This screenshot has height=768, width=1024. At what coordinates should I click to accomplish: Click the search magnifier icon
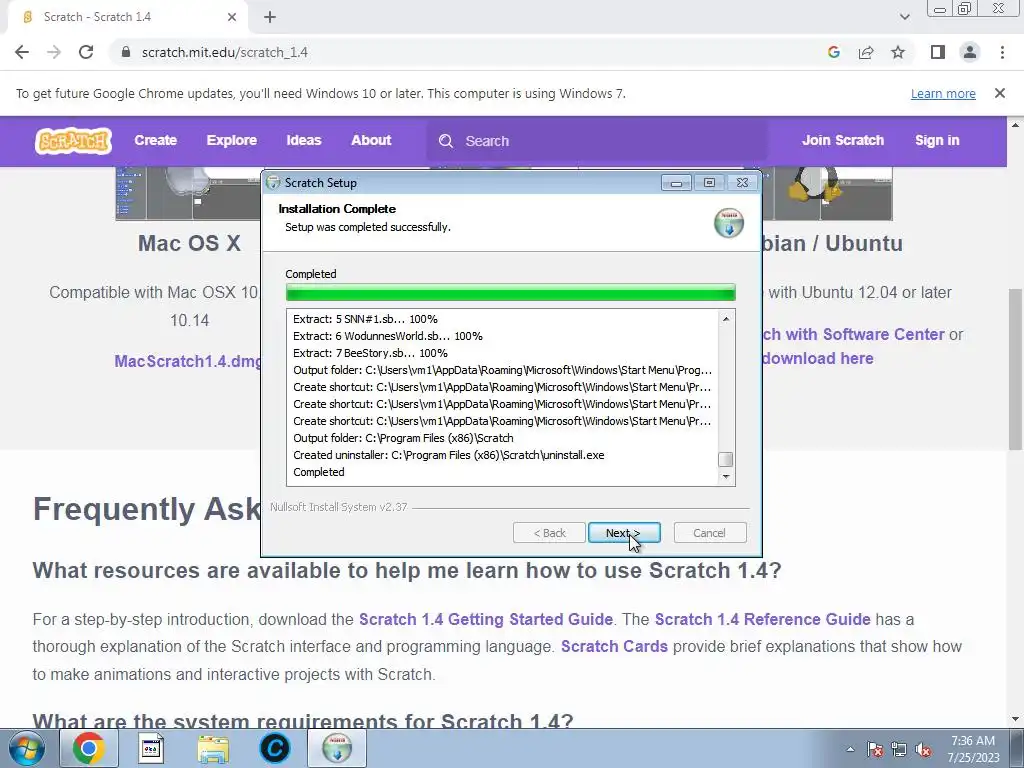[x=446, y=141]
